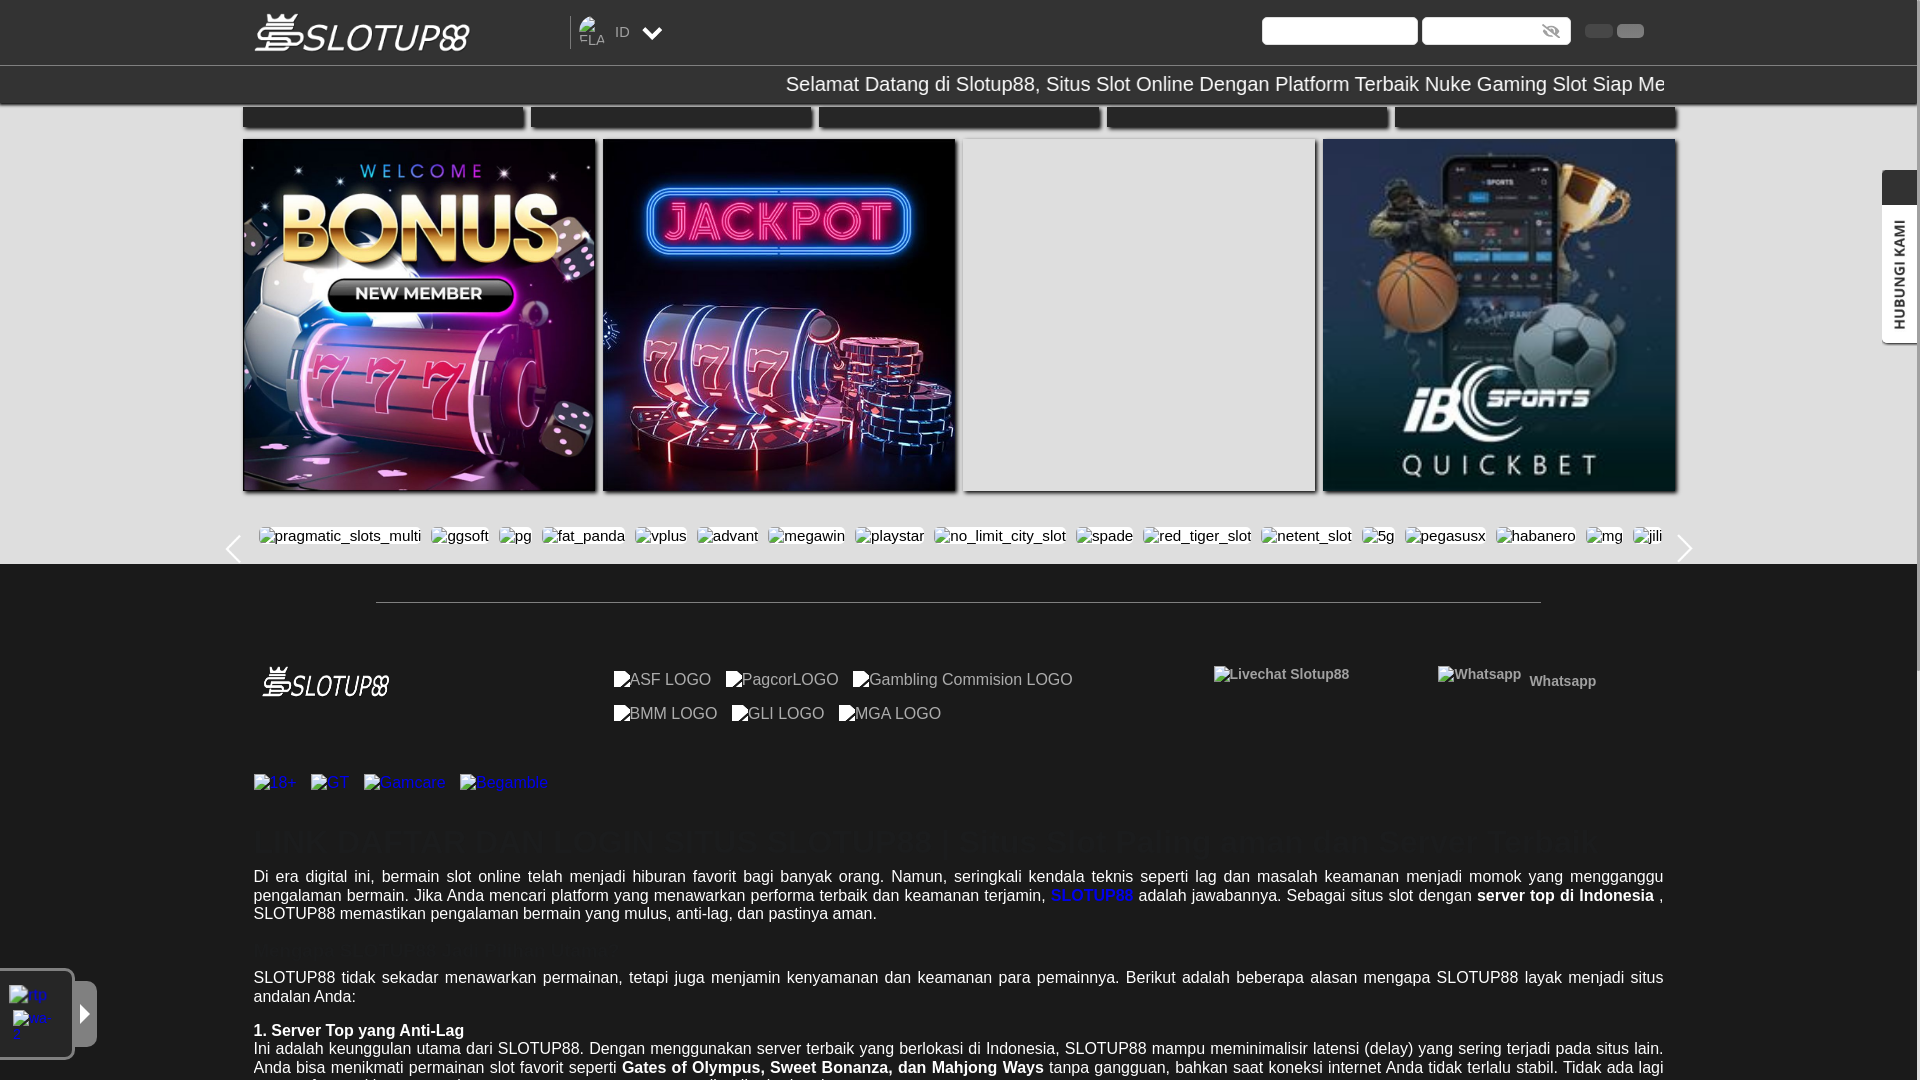Toggle password visibility eye icon
1920x1080 pixels.
(x=1551, y=31)
